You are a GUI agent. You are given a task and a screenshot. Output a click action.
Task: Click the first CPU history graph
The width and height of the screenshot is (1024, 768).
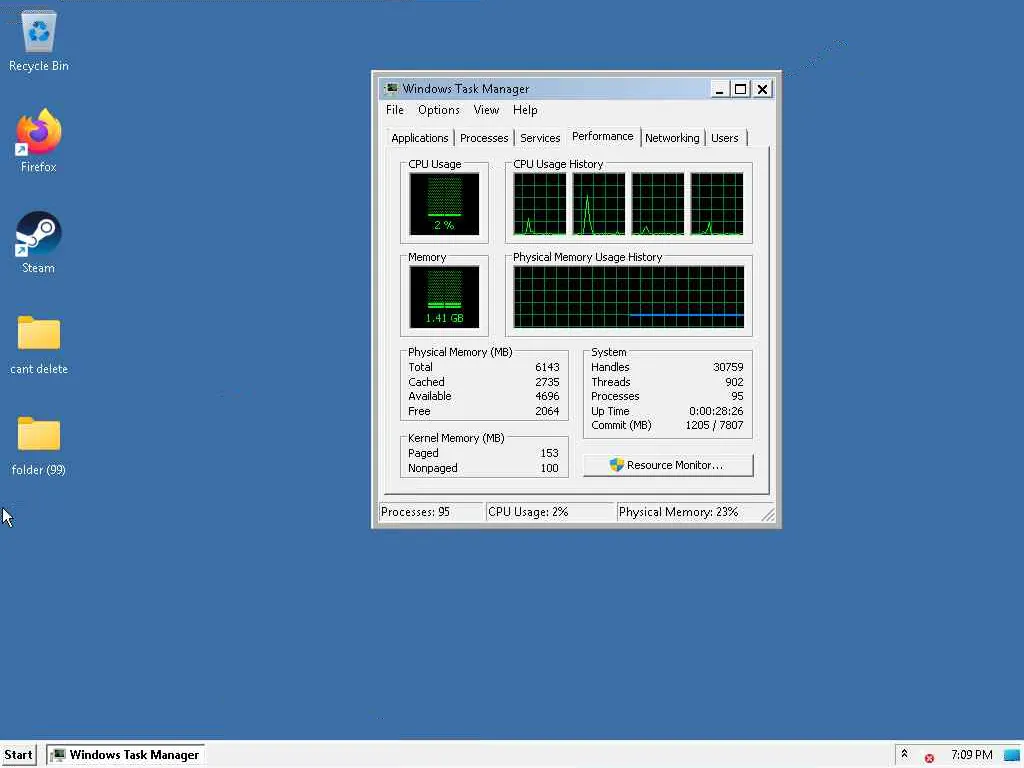pos(539,204)
